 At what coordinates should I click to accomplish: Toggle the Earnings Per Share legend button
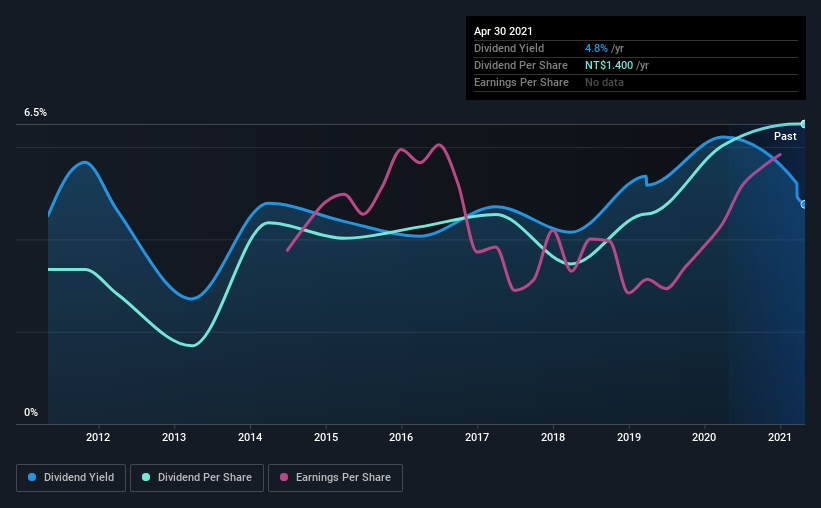click(336, 478)
